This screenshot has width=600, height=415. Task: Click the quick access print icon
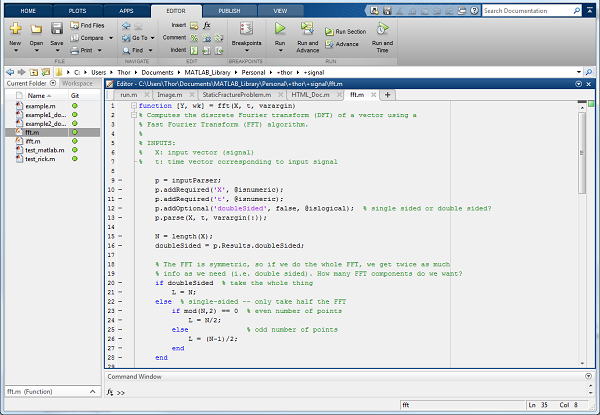462,11
